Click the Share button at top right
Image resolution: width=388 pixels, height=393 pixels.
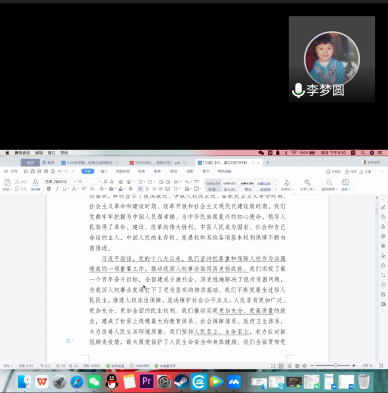click(367, 172)
